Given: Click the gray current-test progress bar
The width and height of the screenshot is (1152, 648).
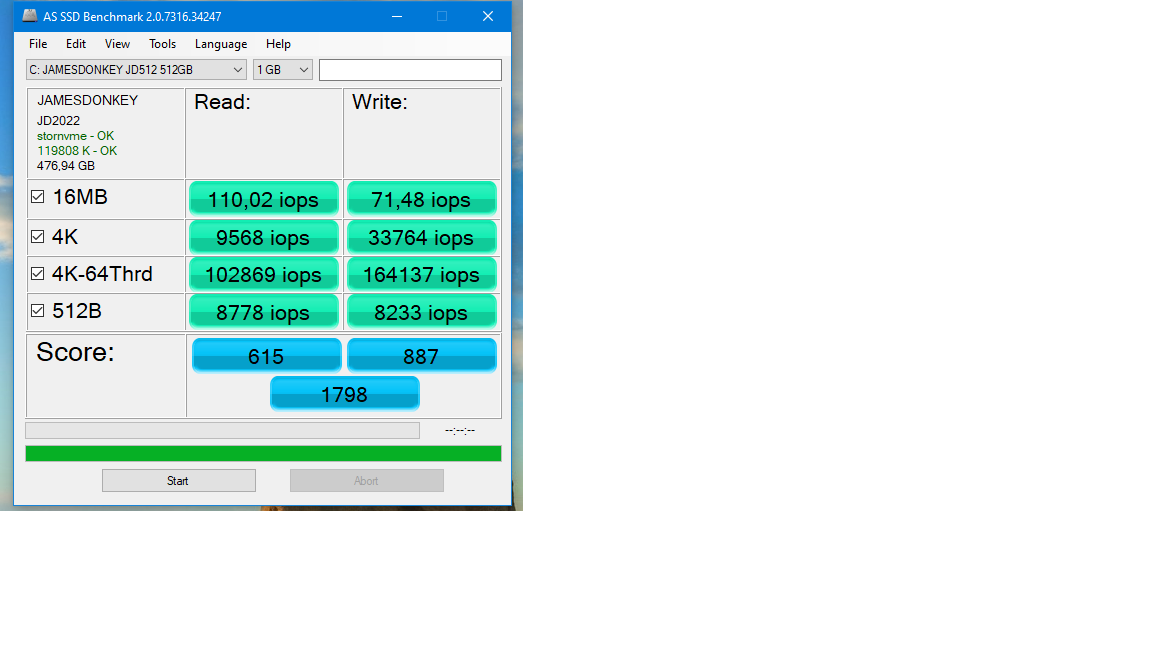Looking at the screenshot, I should click(223, 431).
